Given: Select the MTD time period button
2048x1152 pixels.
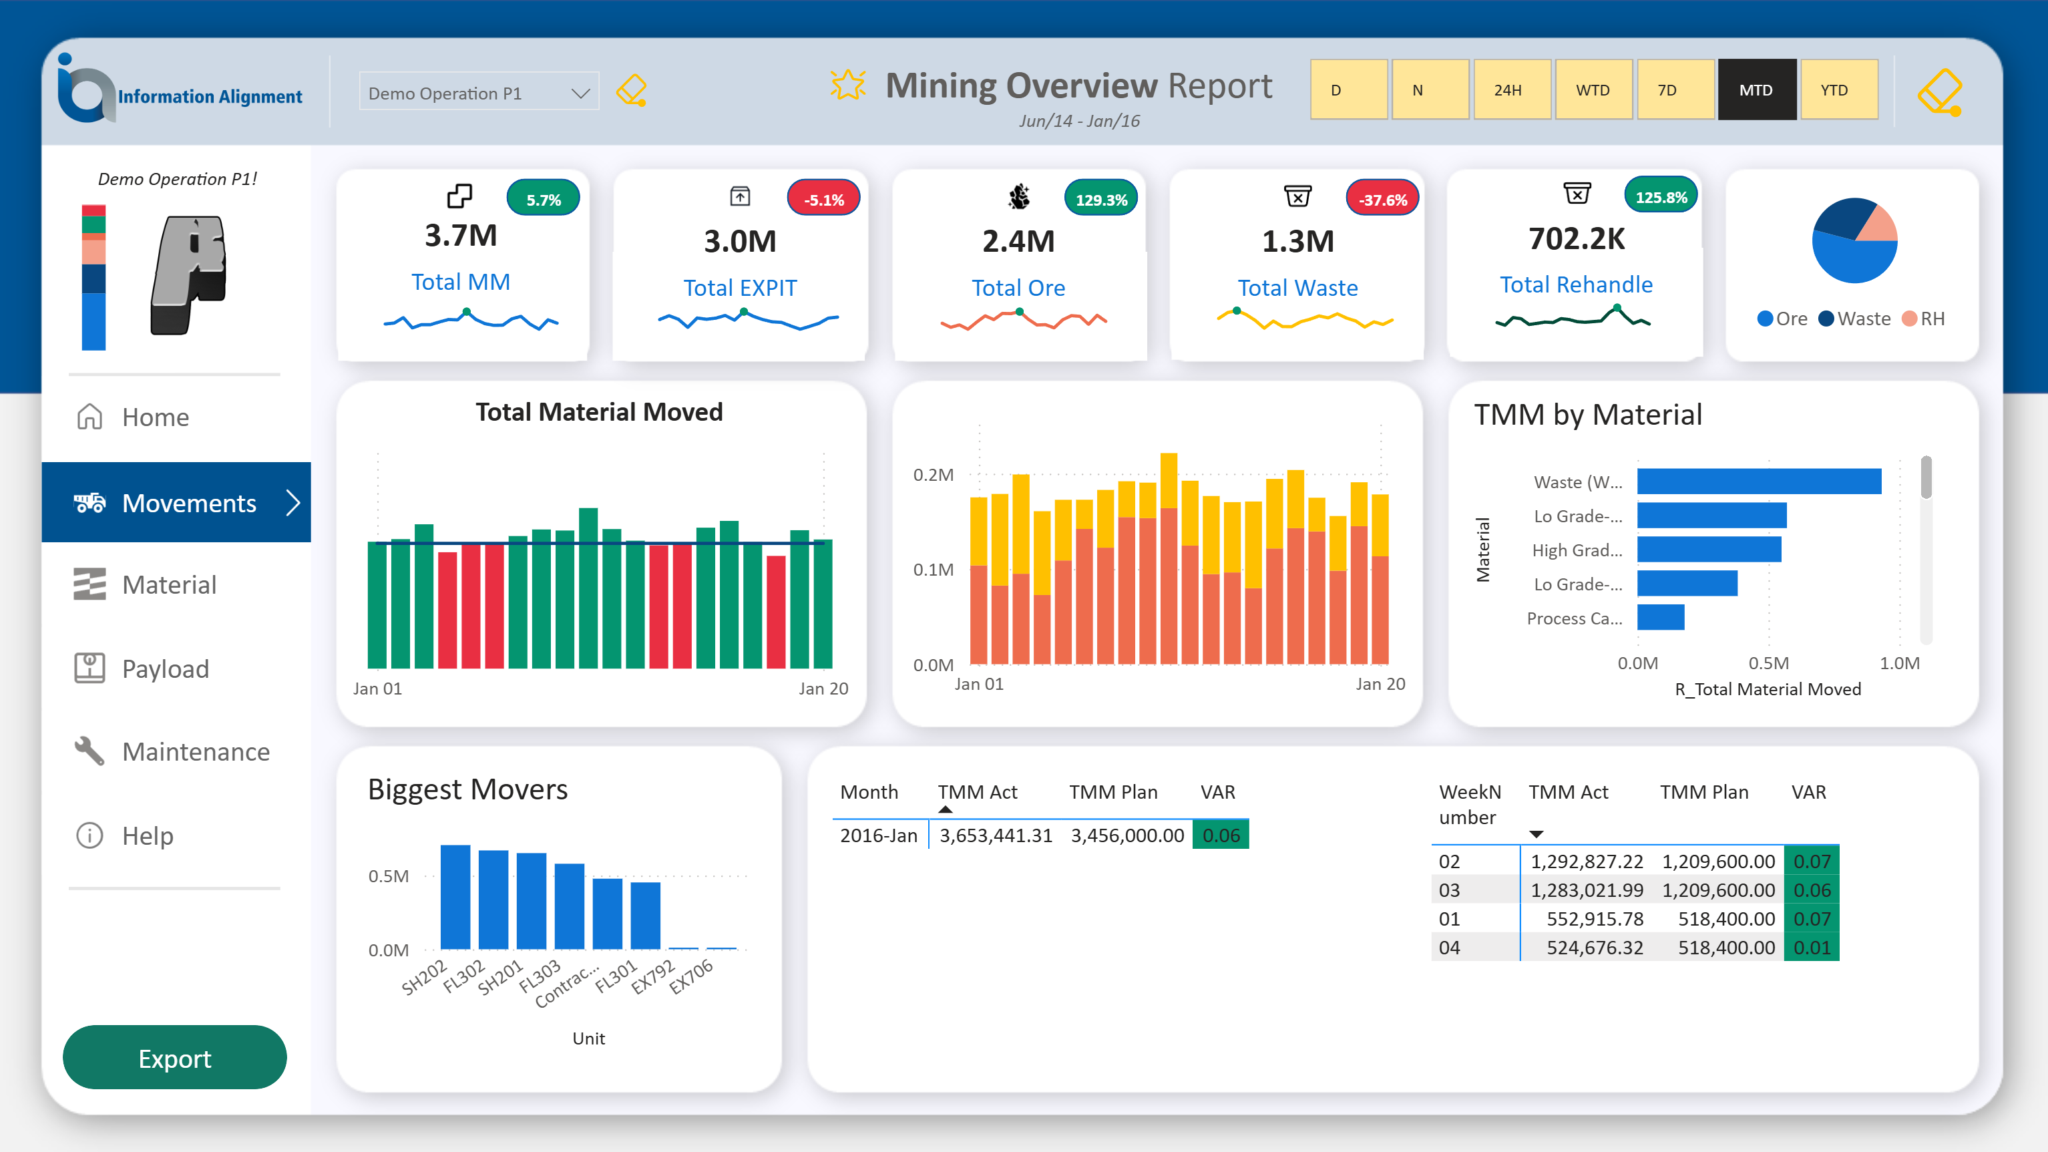Looking at the screenshot, I should click(x=1757, y=90).
